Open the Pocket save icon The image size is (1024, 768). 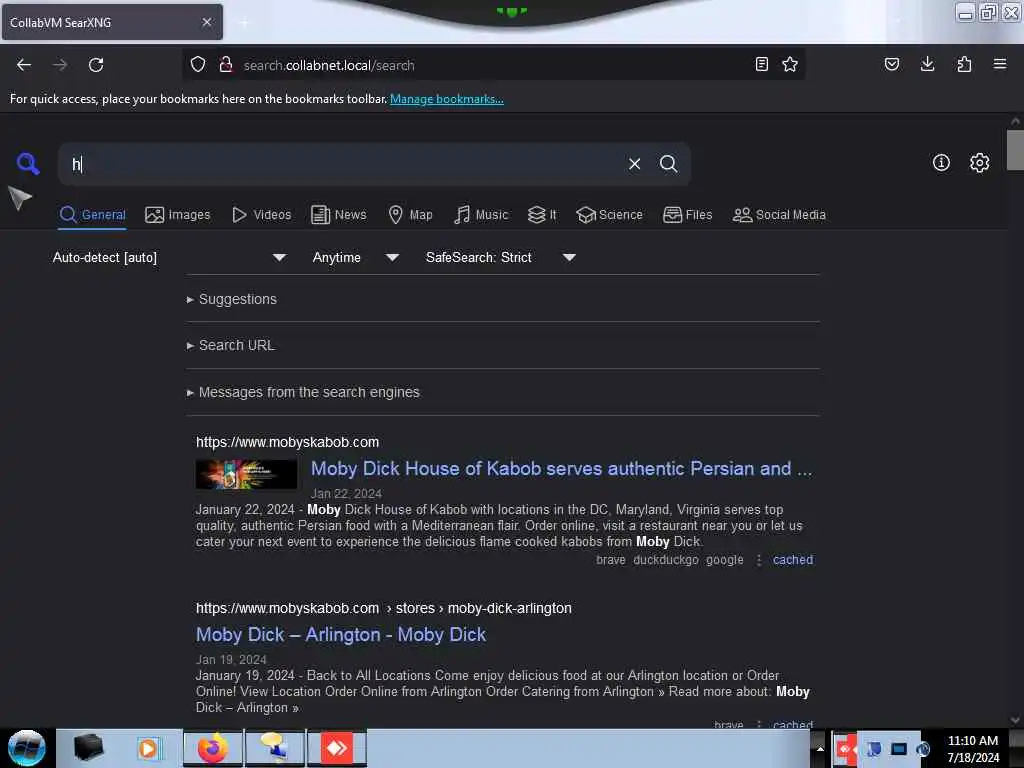click(891, 64)
